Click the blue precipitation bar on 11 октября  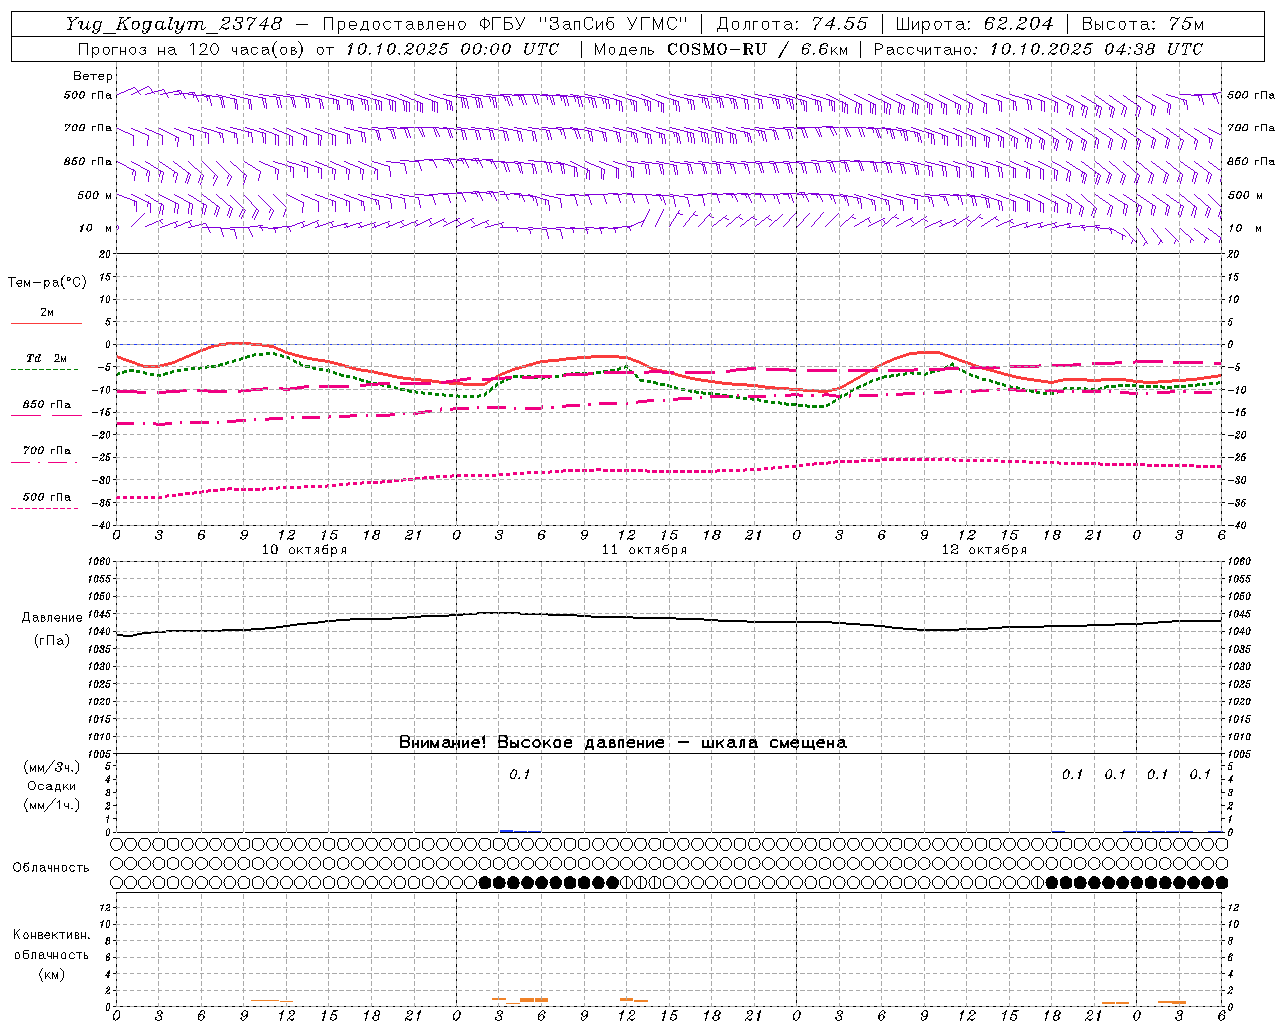[507, 830]
